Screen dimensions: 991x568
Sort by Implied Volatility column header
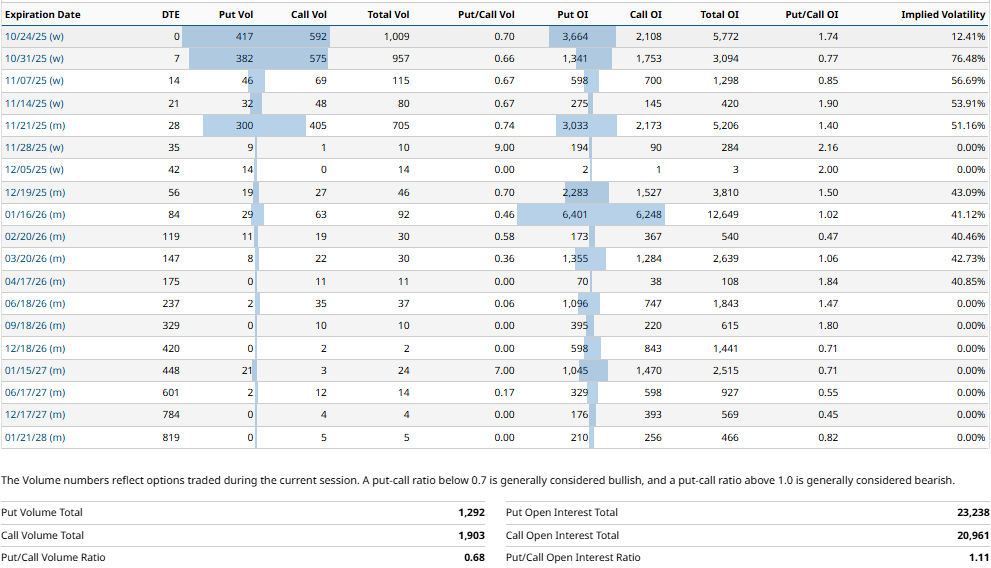click(943, 15)
